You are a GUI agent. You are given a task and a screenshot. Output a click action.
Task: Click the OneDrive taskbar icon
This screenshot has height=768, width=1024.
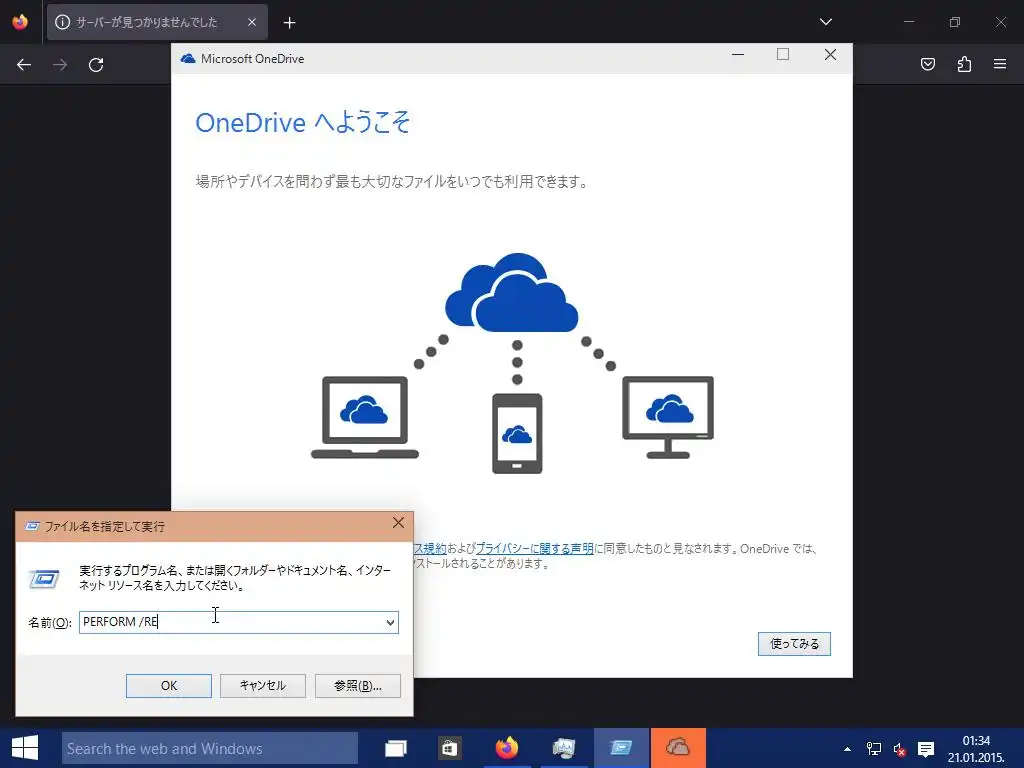[678, 748]
